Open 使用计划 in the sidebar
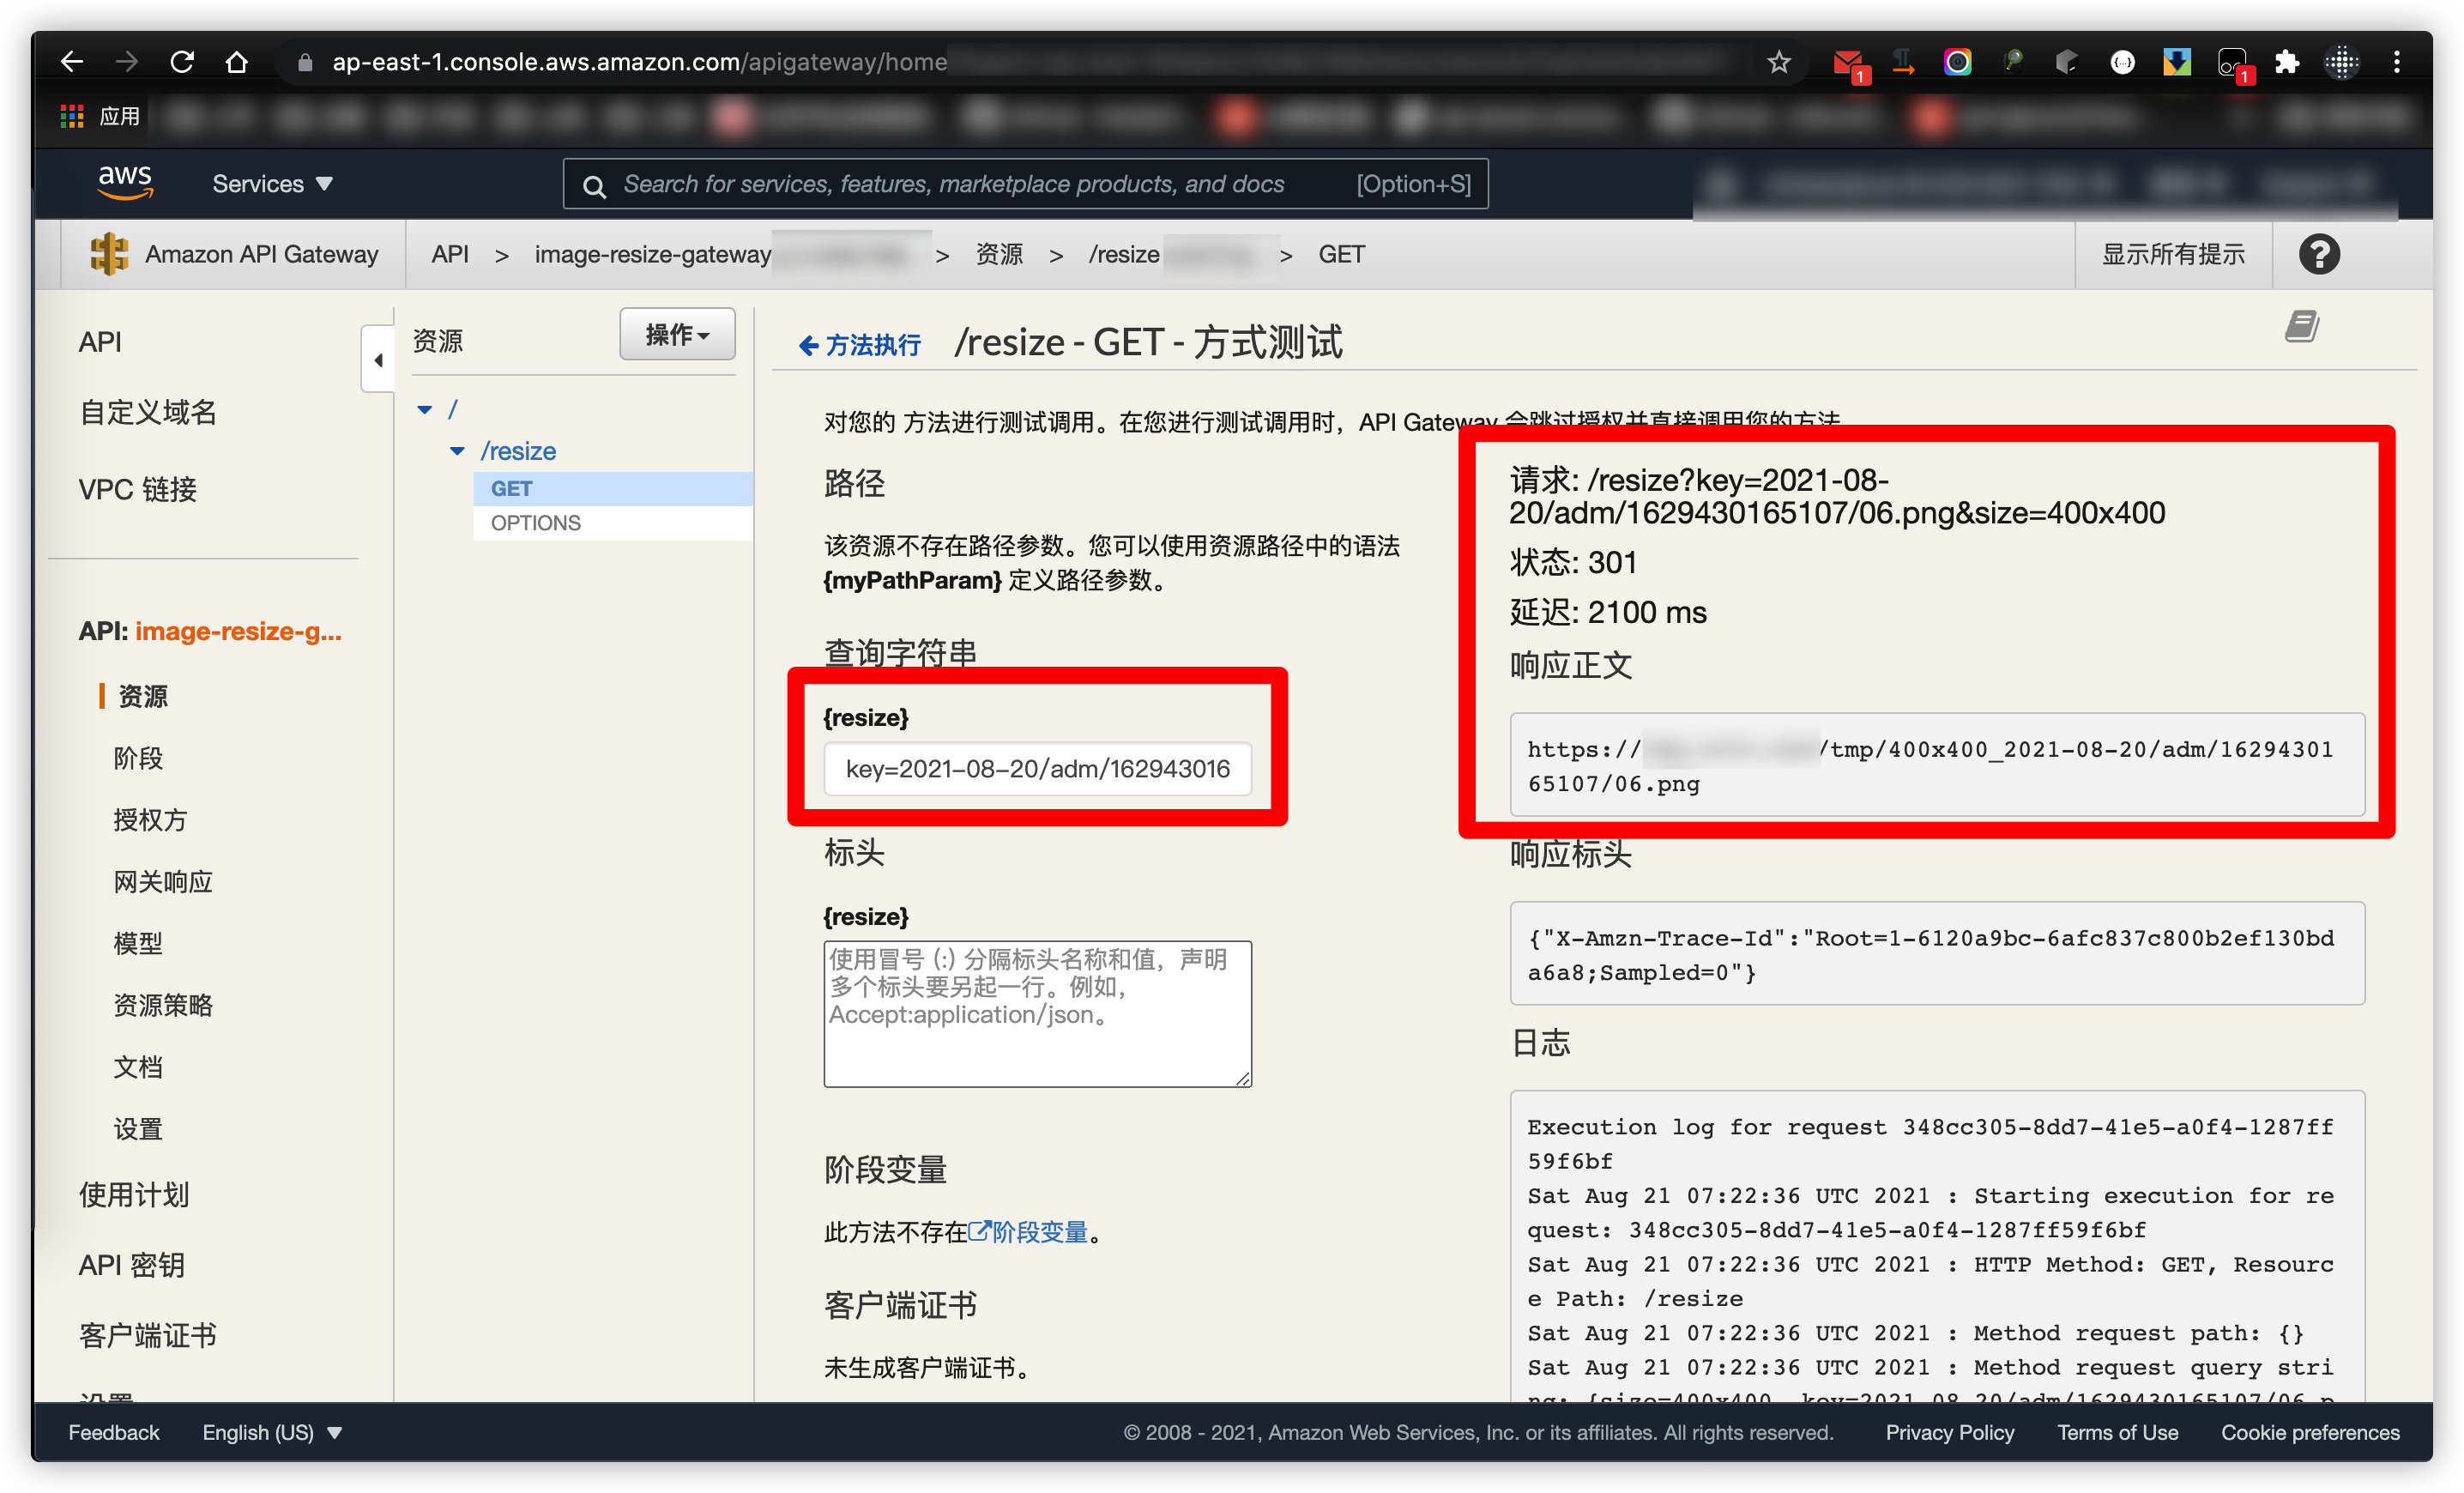The height and width of the screenshot is (1493, 2464). (134, 1195)
